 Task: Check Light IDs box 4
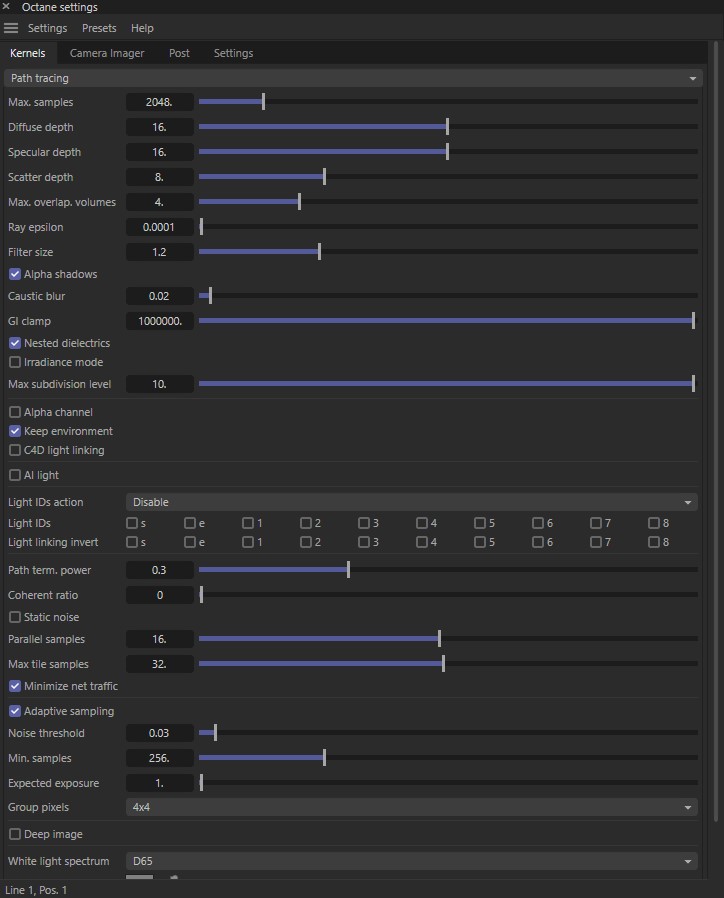point(422,523)
